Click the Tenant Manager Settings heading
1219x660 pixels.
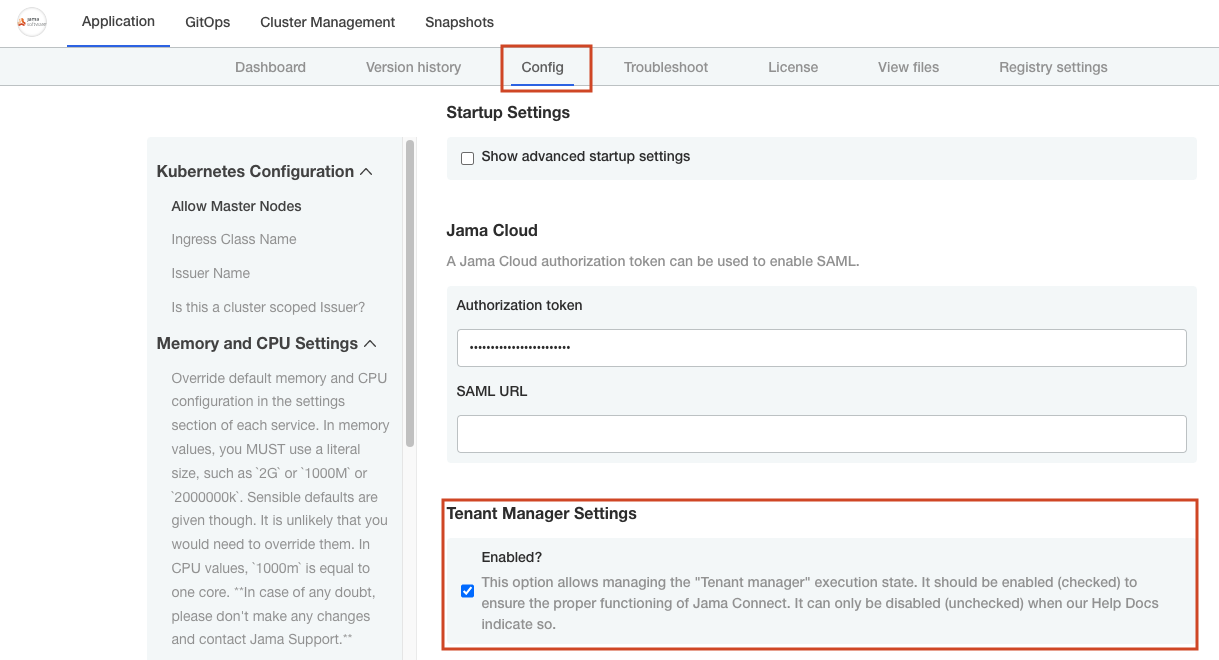pyautogui.click(x=541, y=514)
